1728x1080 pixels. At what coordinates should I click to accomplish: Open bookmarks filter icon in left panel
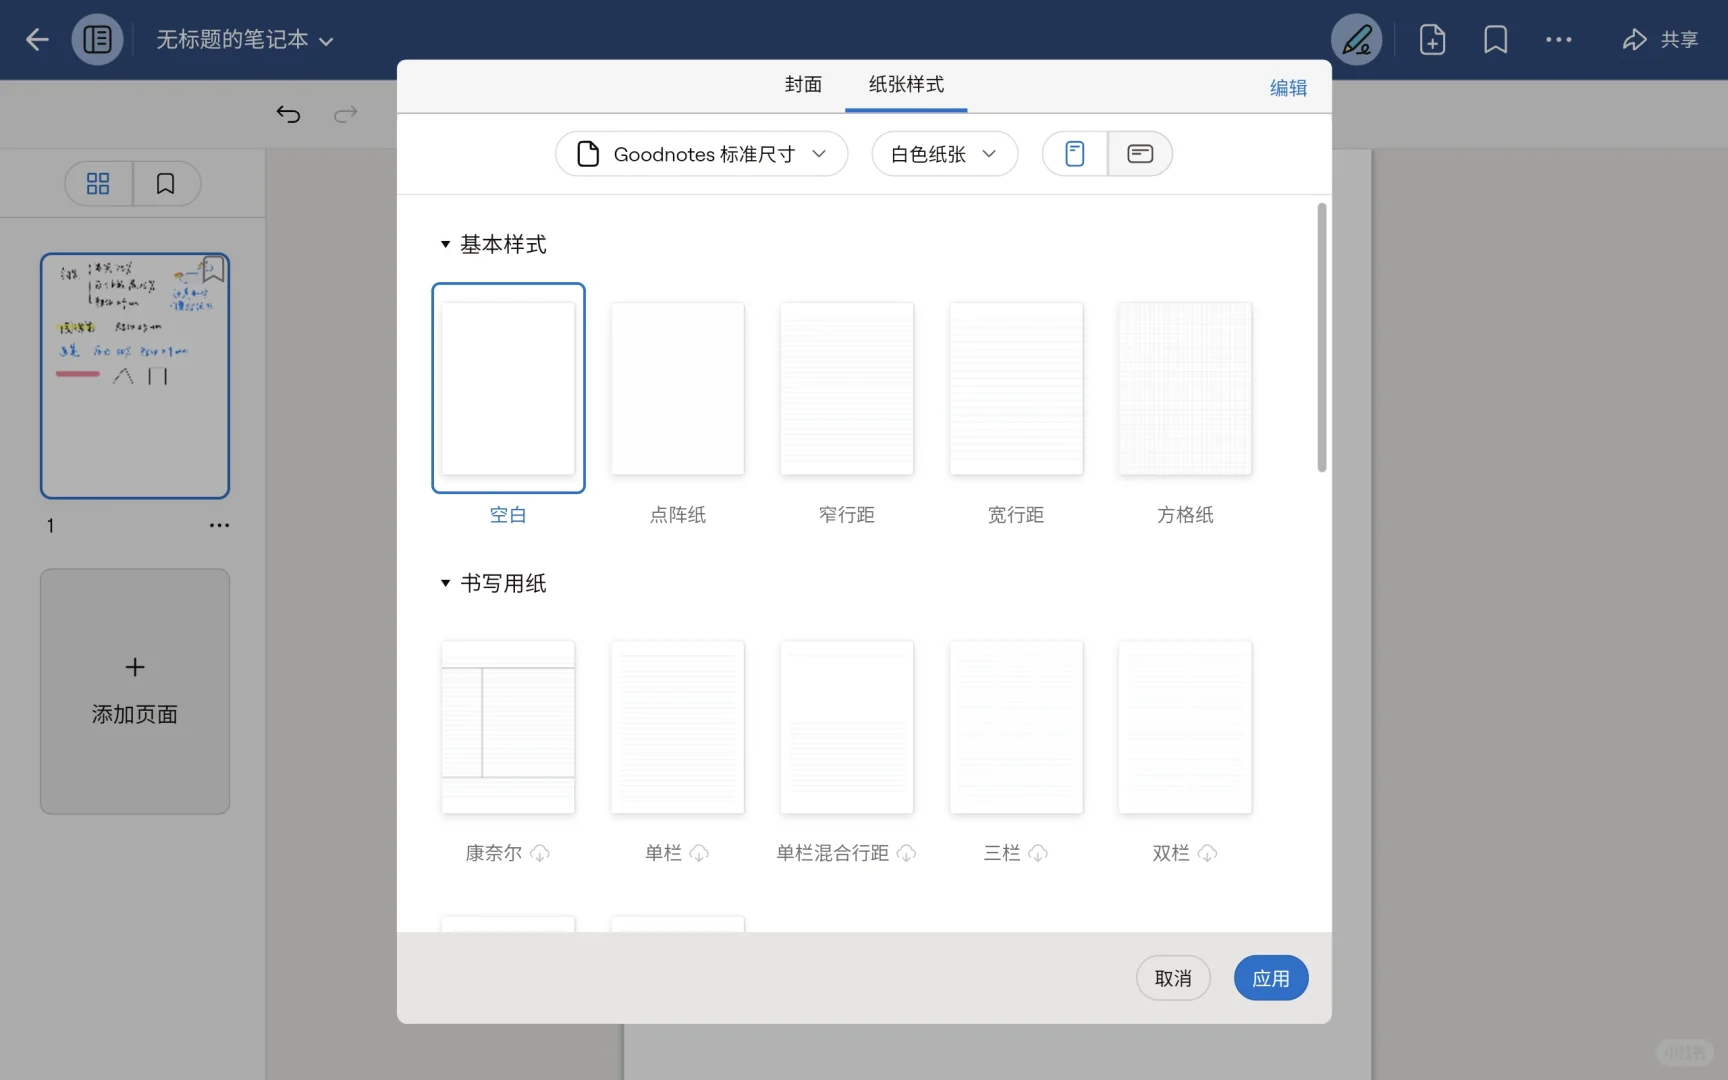[x=165, y=183]
